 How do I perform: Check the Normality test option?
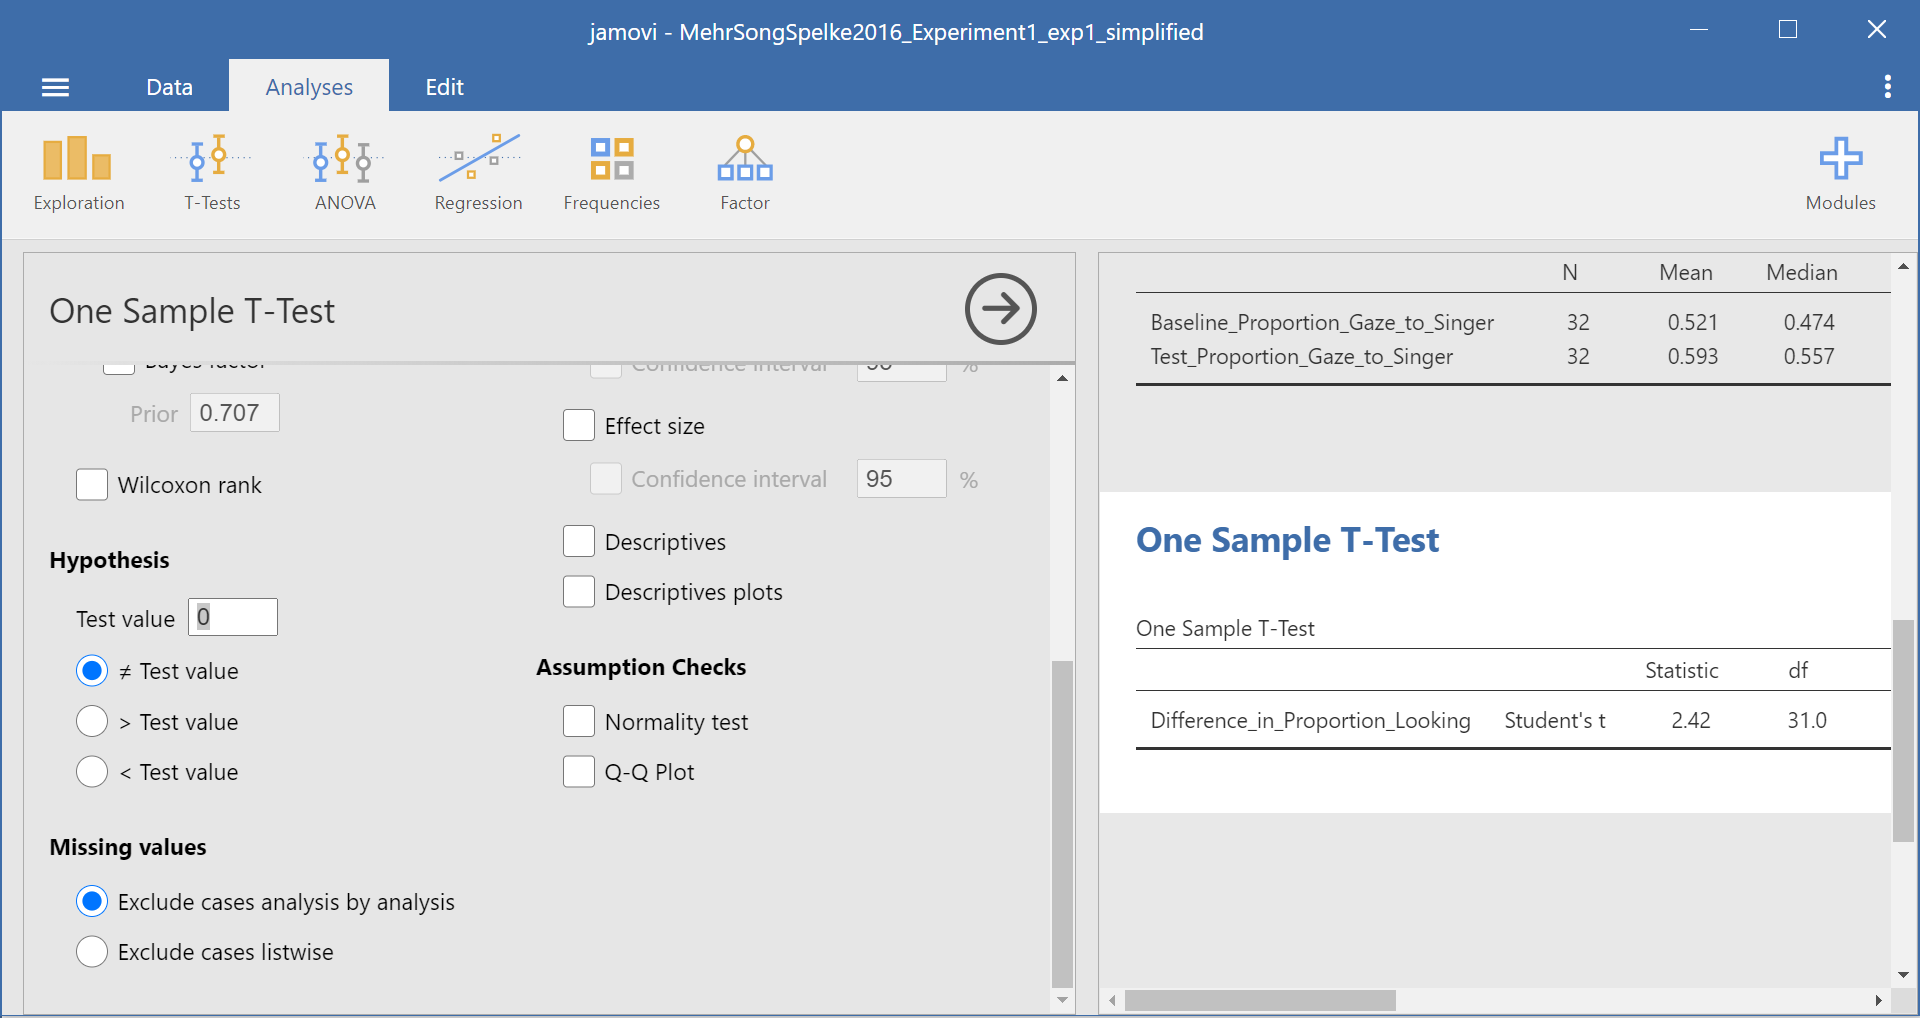click(579, 722)
